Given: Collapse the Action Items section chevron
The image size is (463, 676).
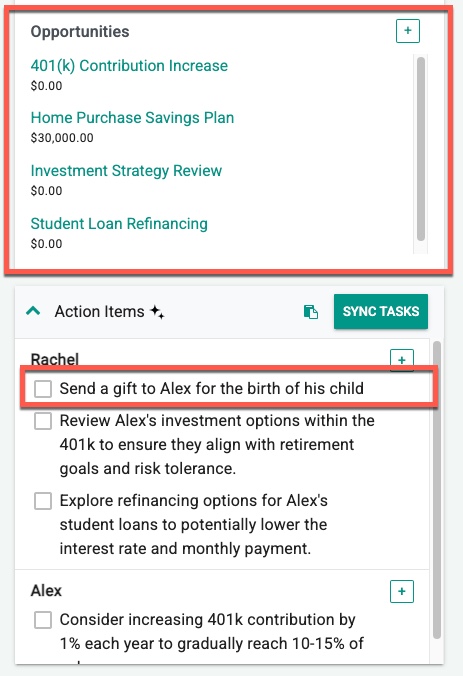Looking at the screenshot, I should [33, 311].
